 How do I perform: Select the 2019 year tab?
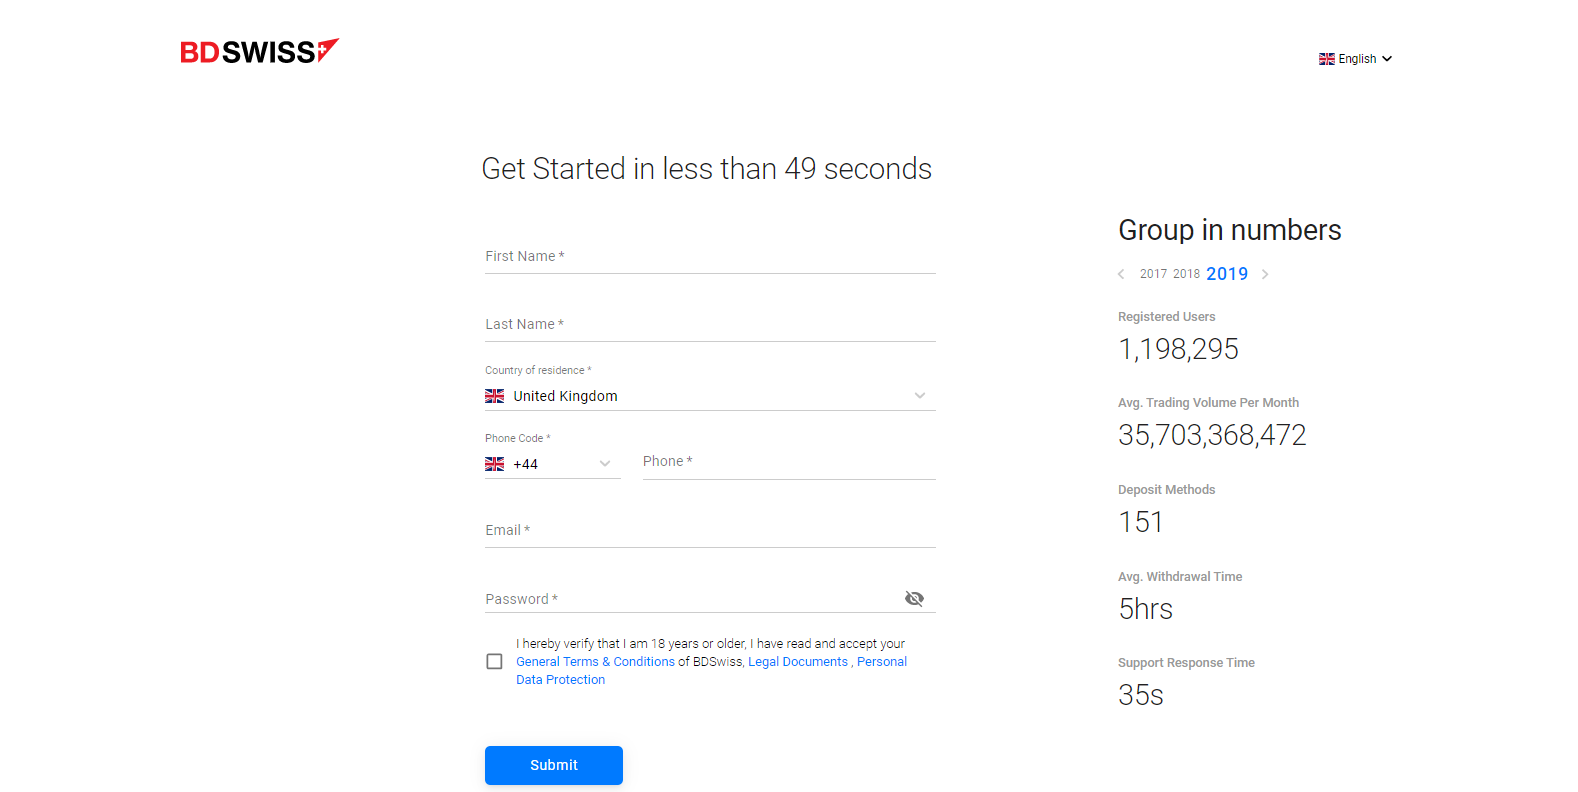(x=1227, y=274)
